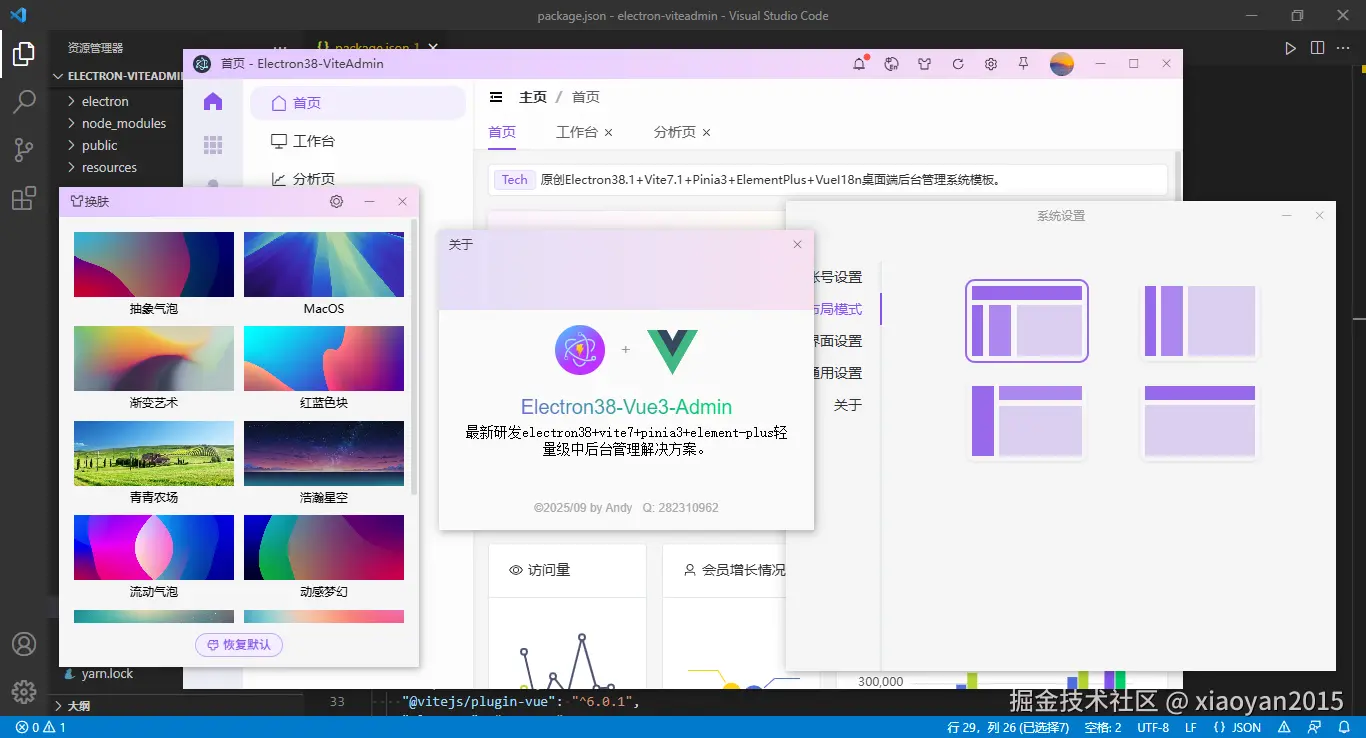
Task: Select the home icon in the collapsed sidebar
Action: 212,101
